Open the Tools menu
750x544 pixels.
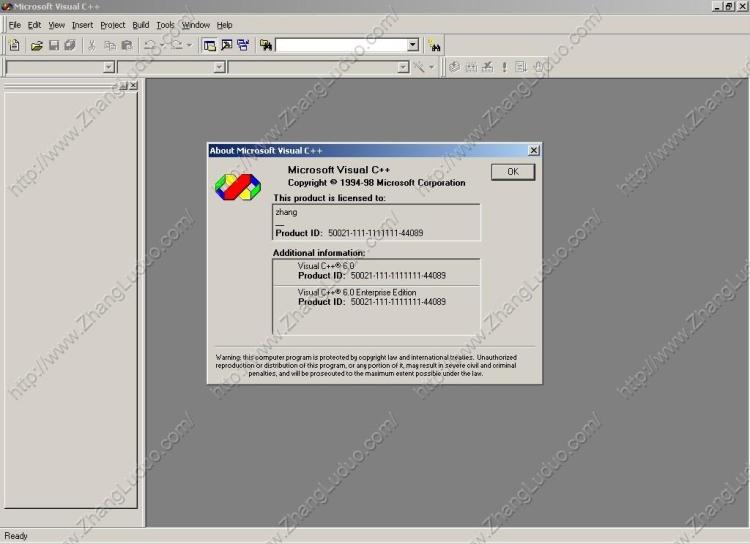(165, 25)
